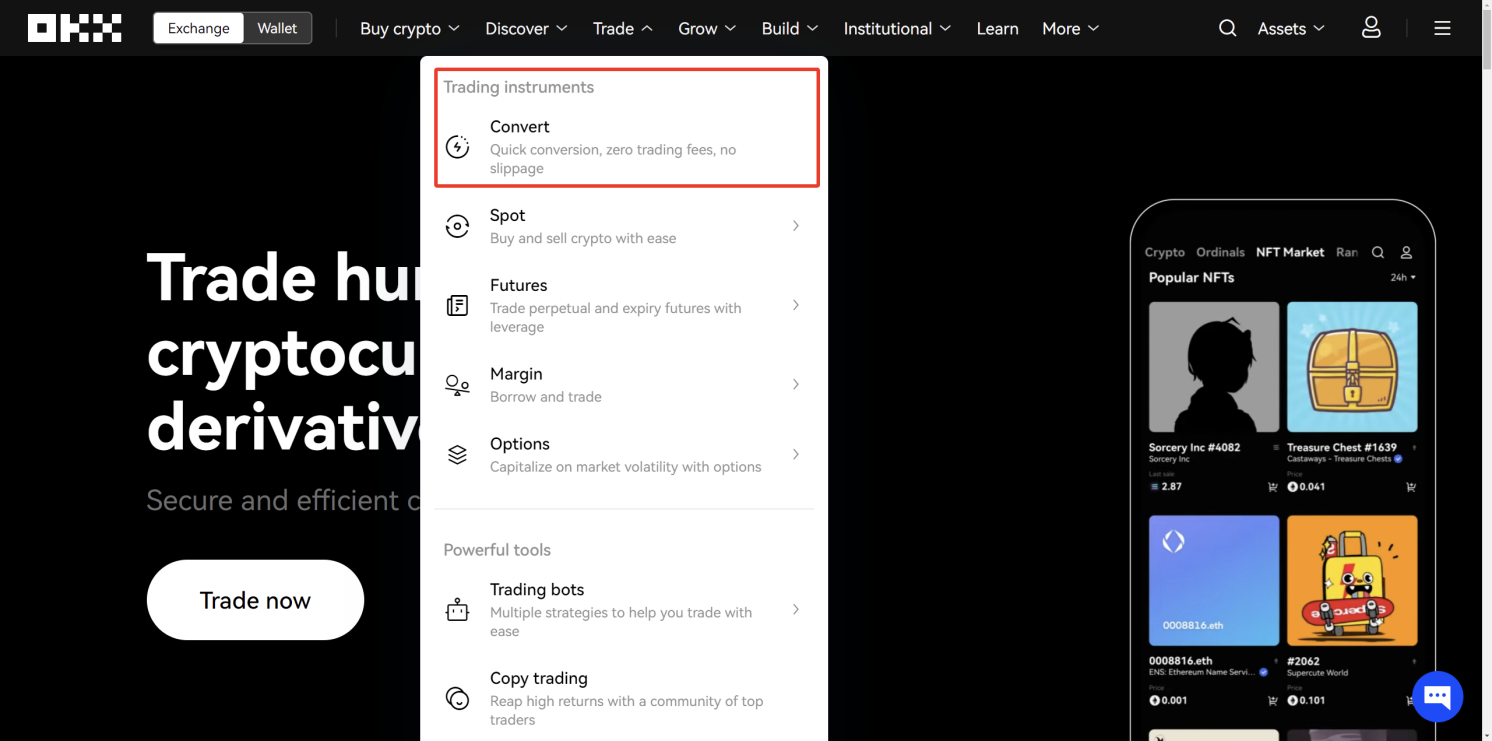This screenshot has height=741, width=1492.
Task: Open Sorcery Inc #4082 NFT thumbnail
Action: point(1214,367)
